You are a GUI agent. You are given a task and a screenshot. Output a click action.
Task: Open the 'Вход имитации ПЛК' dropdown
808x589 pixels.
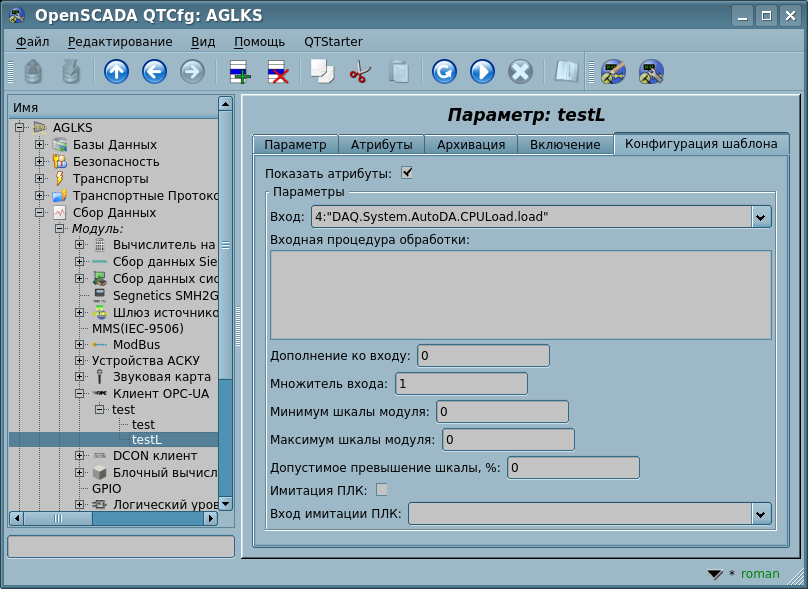pos(761,514)
